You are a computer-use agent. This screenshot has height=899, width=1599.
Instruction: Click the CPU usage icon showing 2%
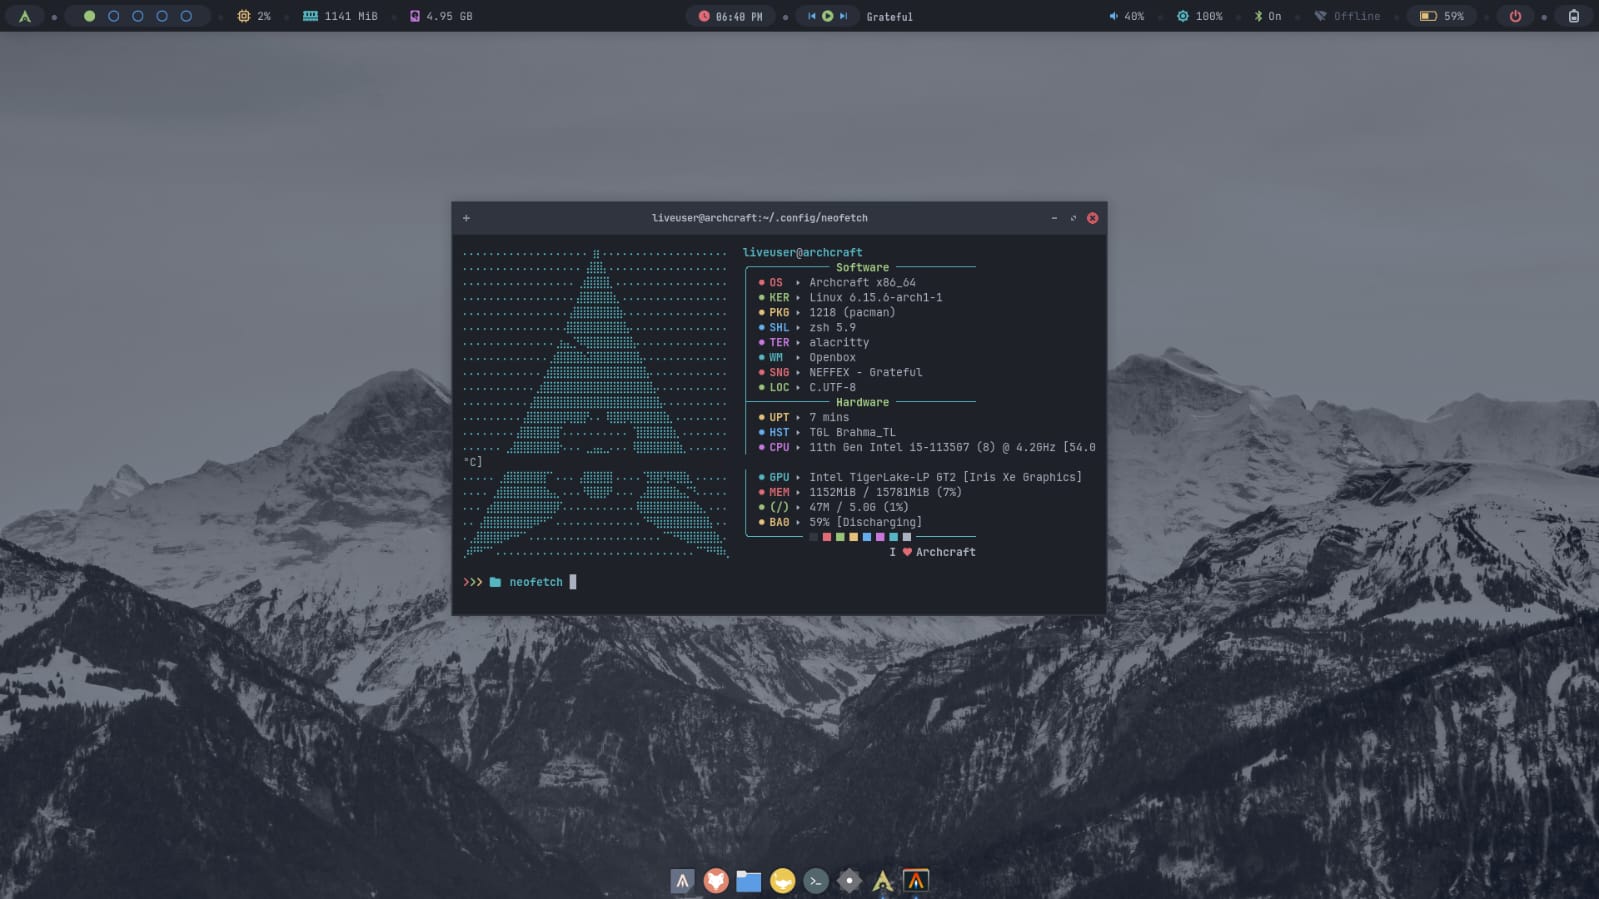(x=243, y=16)
